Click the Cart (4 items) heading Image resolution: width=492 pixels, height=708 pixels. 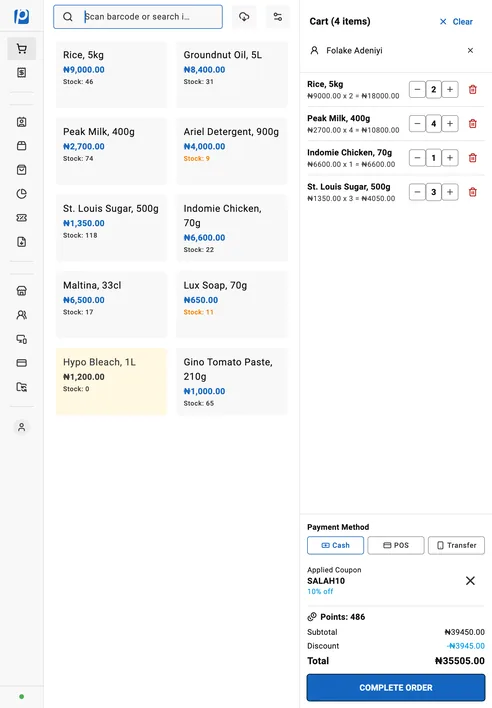[340, 21]
